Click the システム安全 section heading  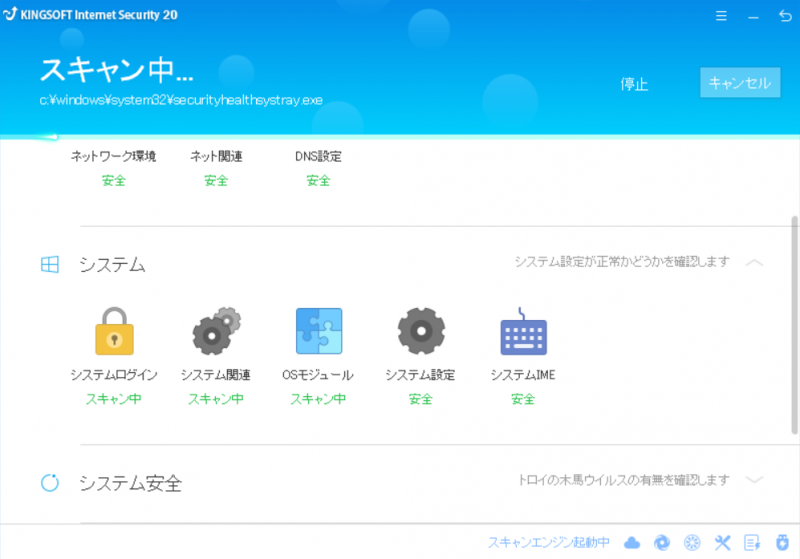(130, 483)
